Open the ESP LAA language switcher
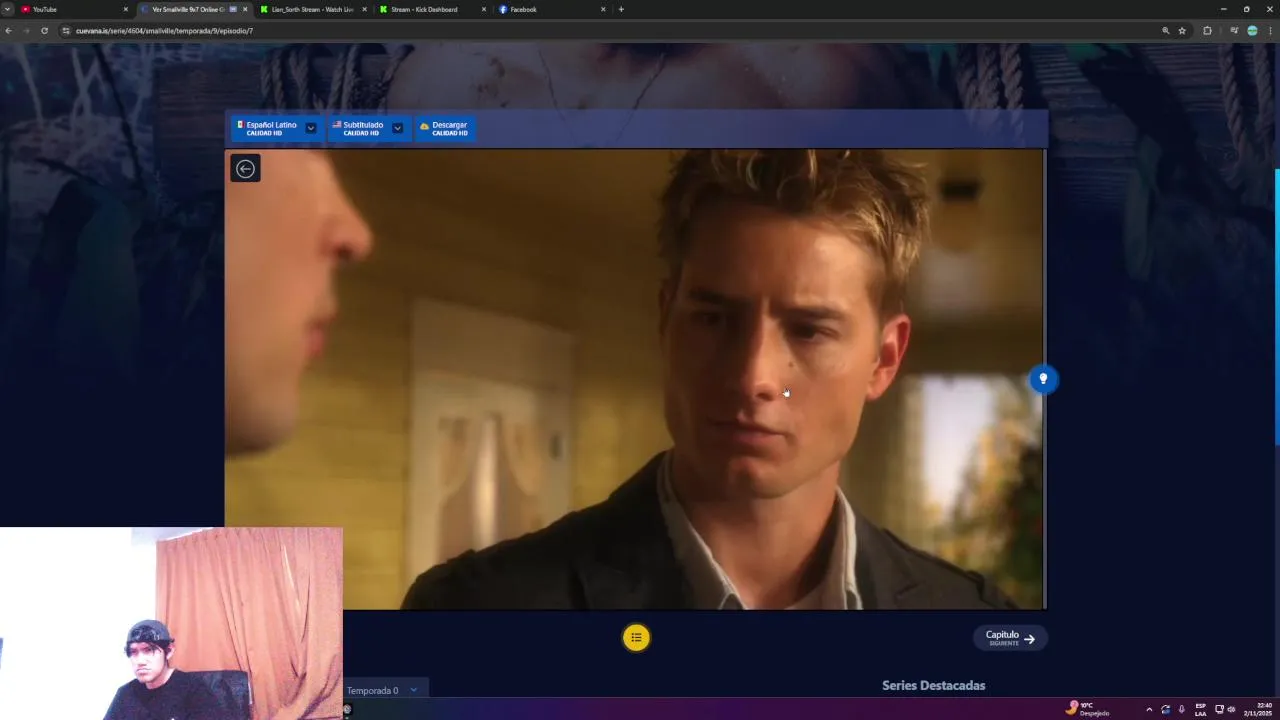This screenshot has width=1280, height=720. click(1200, 709)
